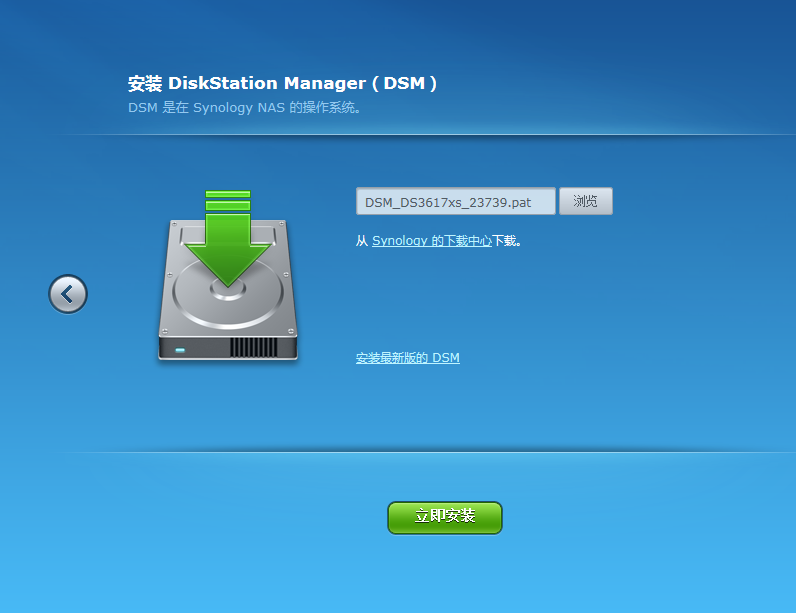
Task: Open the Synology 的下载中心 link
Action: pos(432,241)
